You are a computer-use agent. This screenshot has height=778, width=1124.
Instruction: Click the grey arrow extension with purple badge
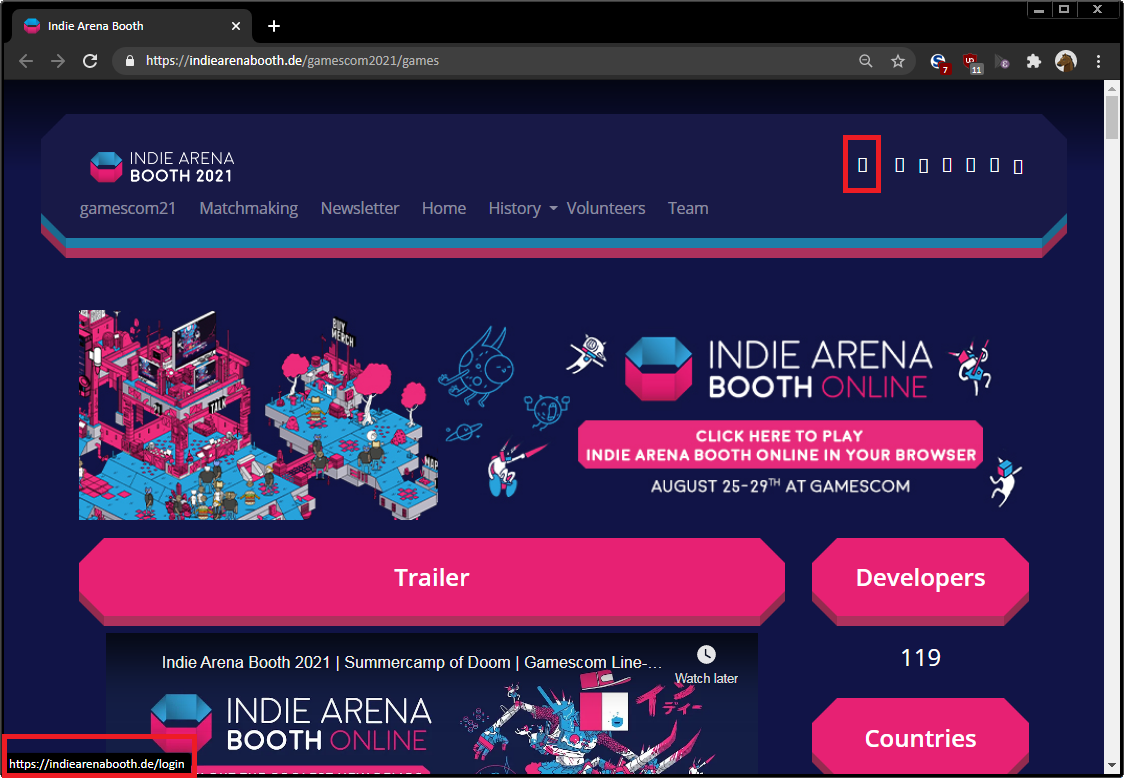click(1002, 62)
